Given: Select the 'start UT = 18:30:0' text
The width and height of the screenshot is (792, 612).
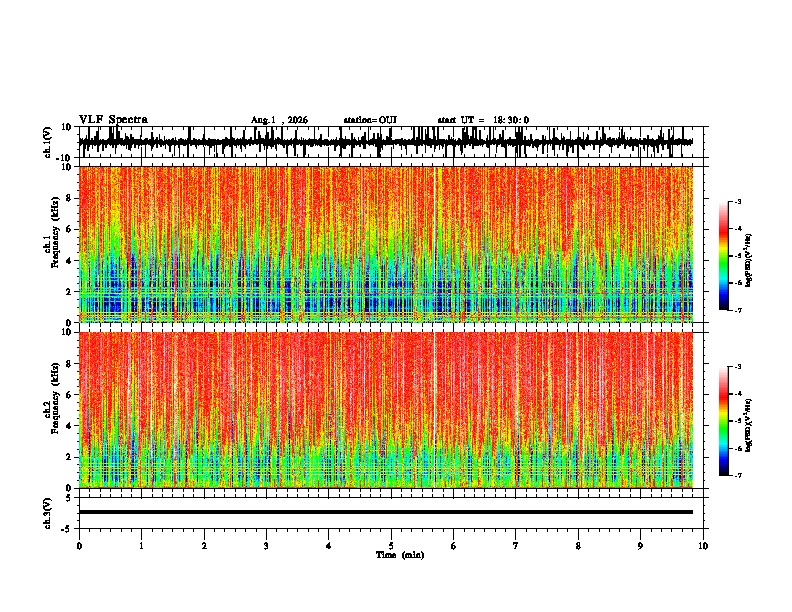Looking at the screenshot, I should coord(483,120).
